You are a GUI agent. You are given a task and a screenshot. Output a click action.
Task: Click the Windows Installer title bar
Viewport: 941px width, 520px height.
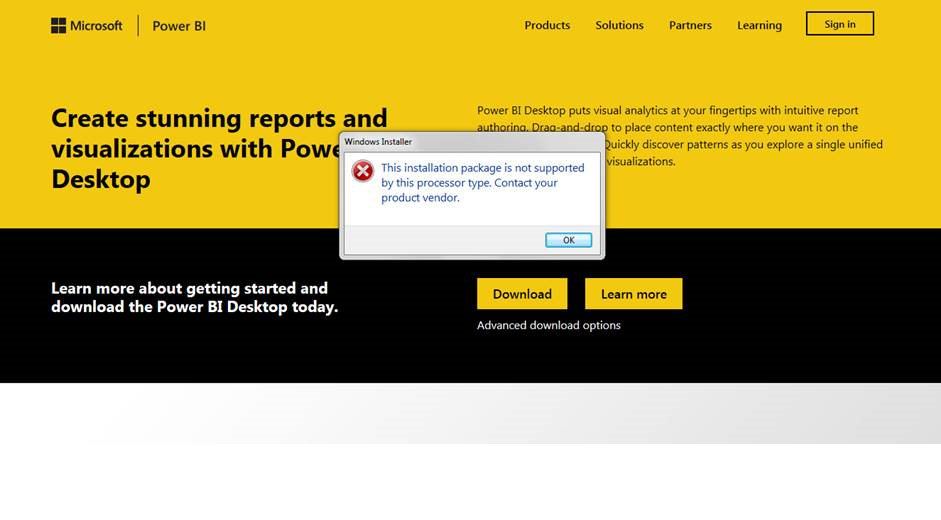click(x=472, y=142)
